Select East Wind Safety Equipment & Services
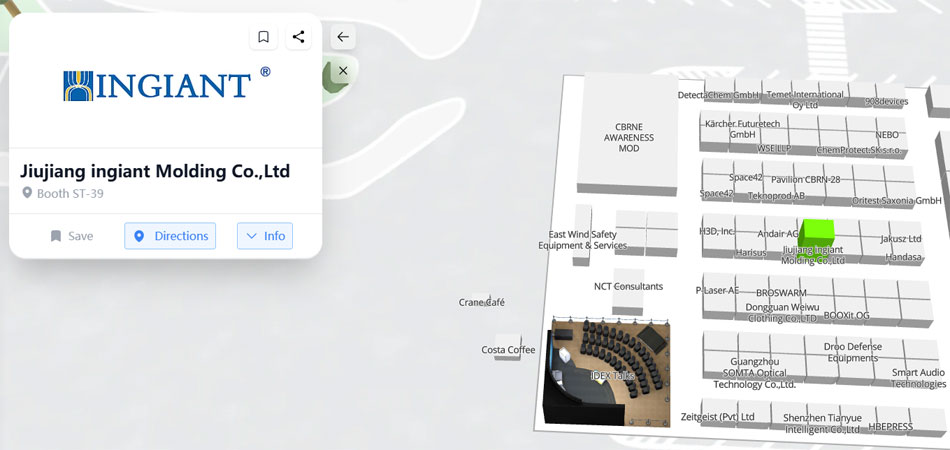Viewport: 950px width, 450px height. pos(583,240)
